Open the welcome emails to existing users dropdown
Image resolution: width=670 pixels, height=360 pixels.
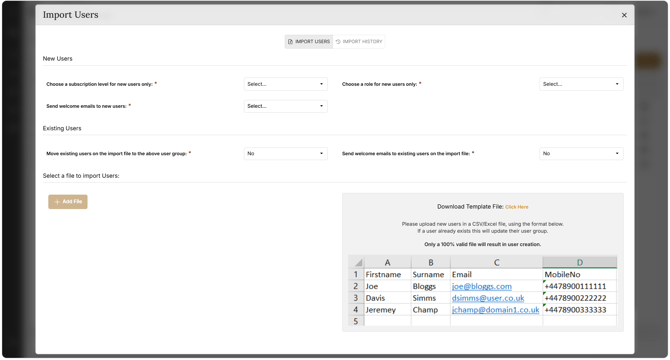point(581,153)
